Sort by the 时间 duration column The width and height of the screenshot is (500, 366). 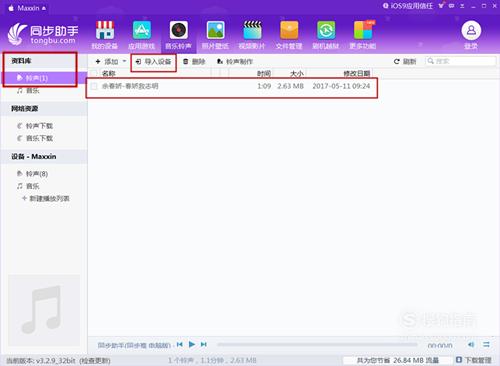point(264,73)
